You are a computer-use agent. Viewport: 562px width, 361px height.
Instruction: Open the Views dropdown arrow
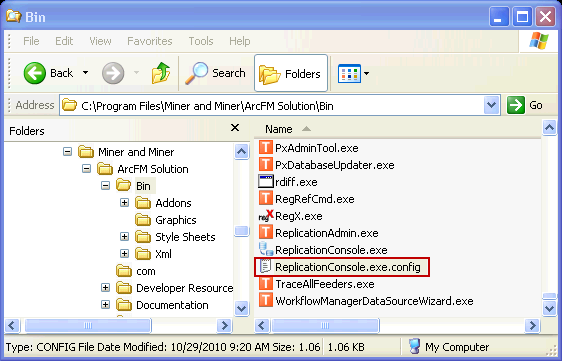tap(366, 73)
